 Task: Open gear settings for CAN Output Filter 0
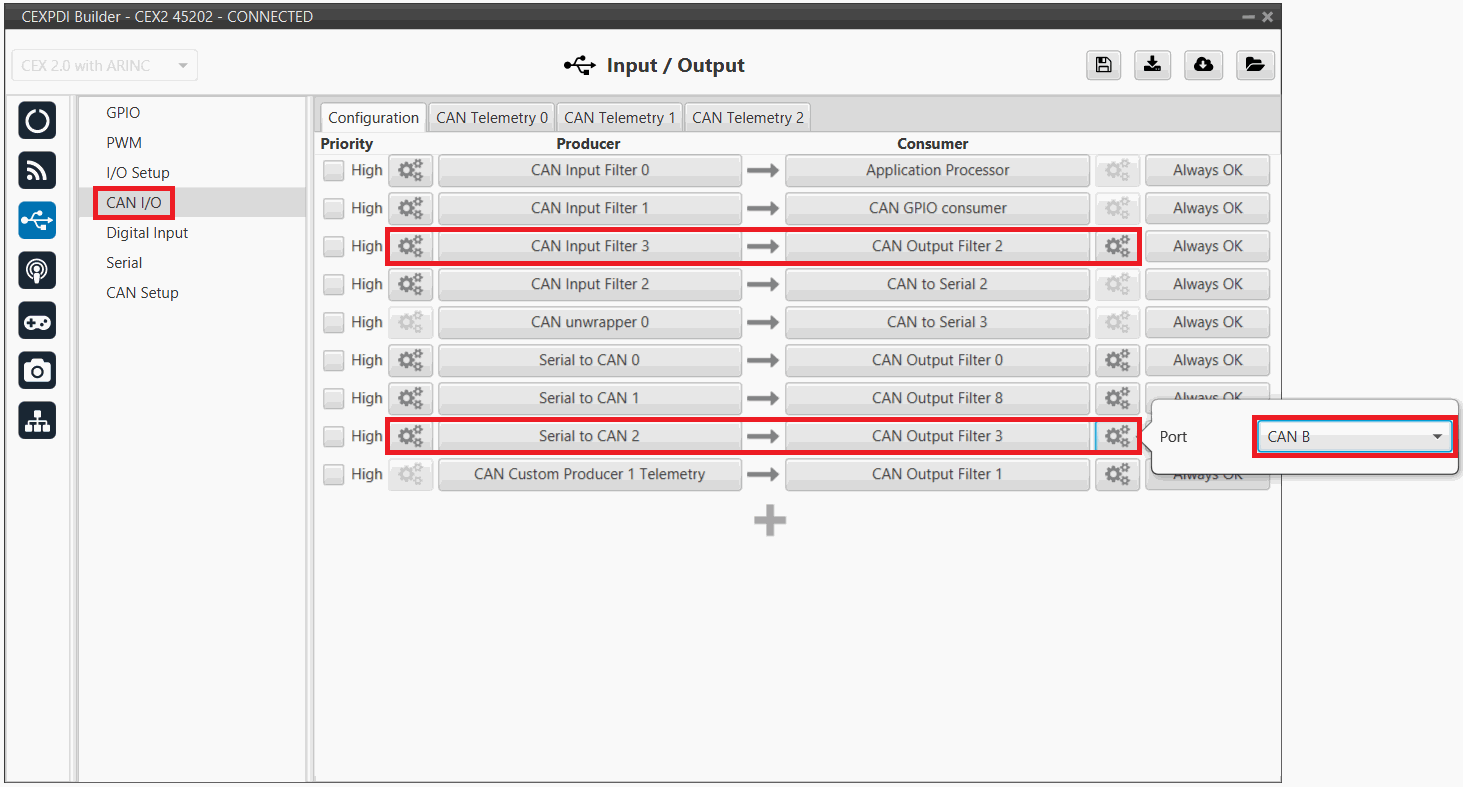coord(1117,360)
